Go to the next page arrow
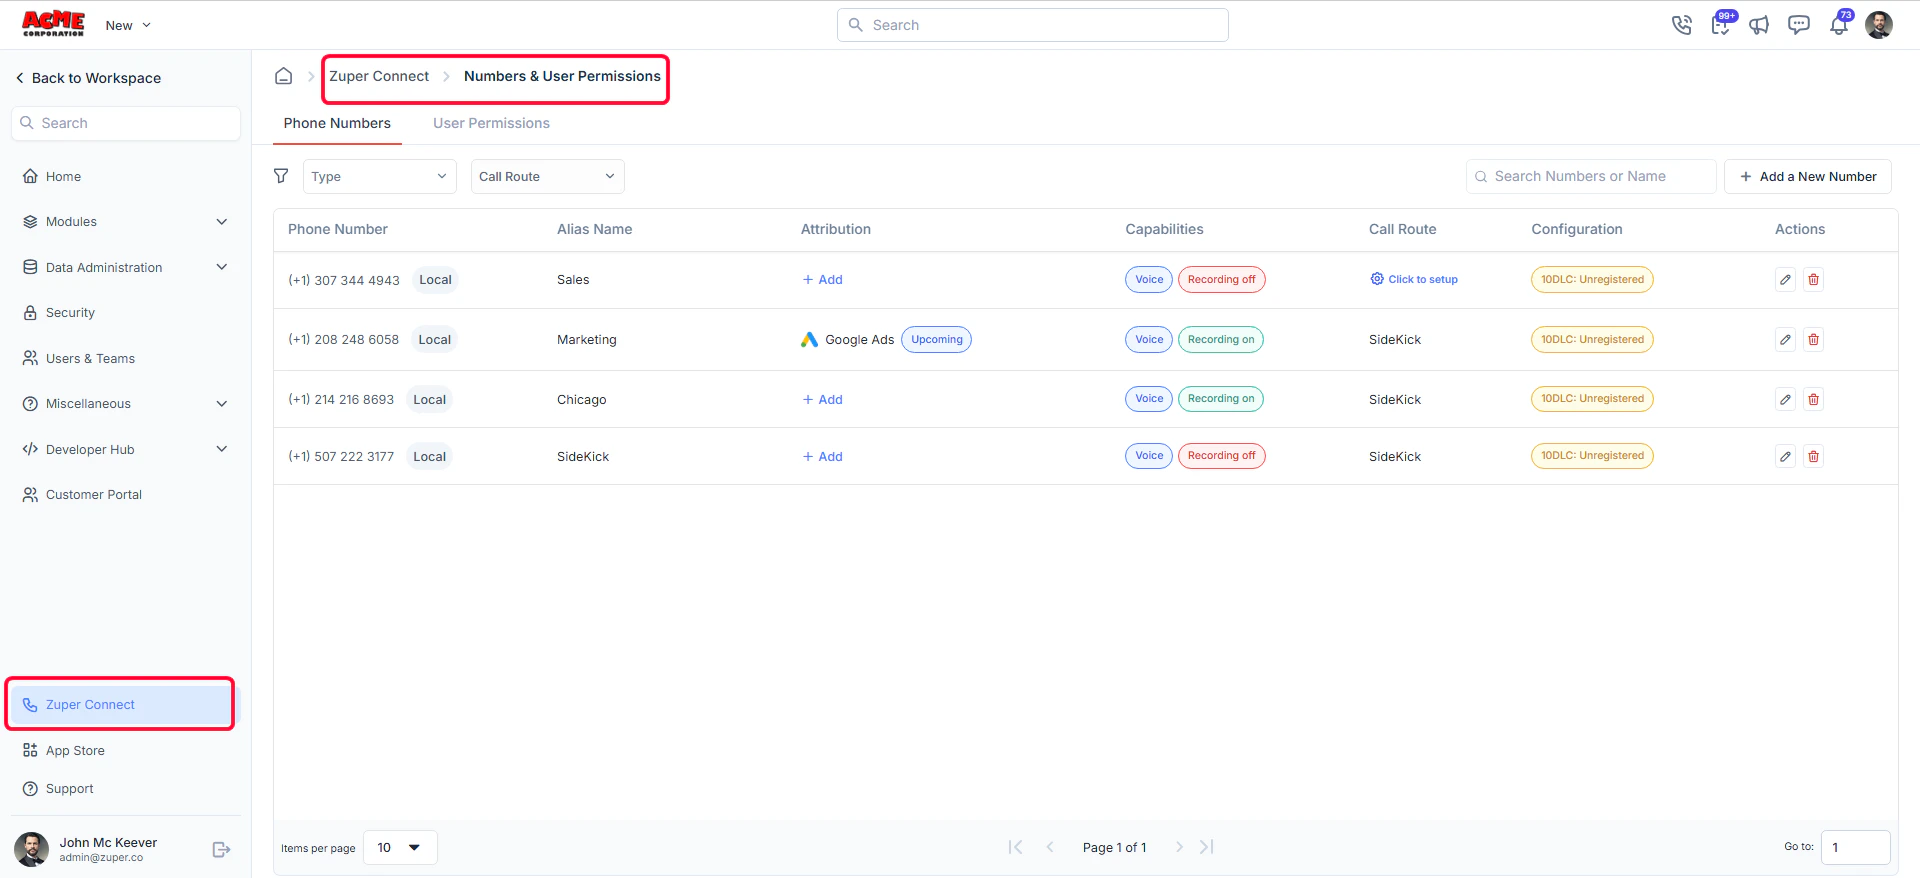The image size is (1920, 878). [1179, 847]
